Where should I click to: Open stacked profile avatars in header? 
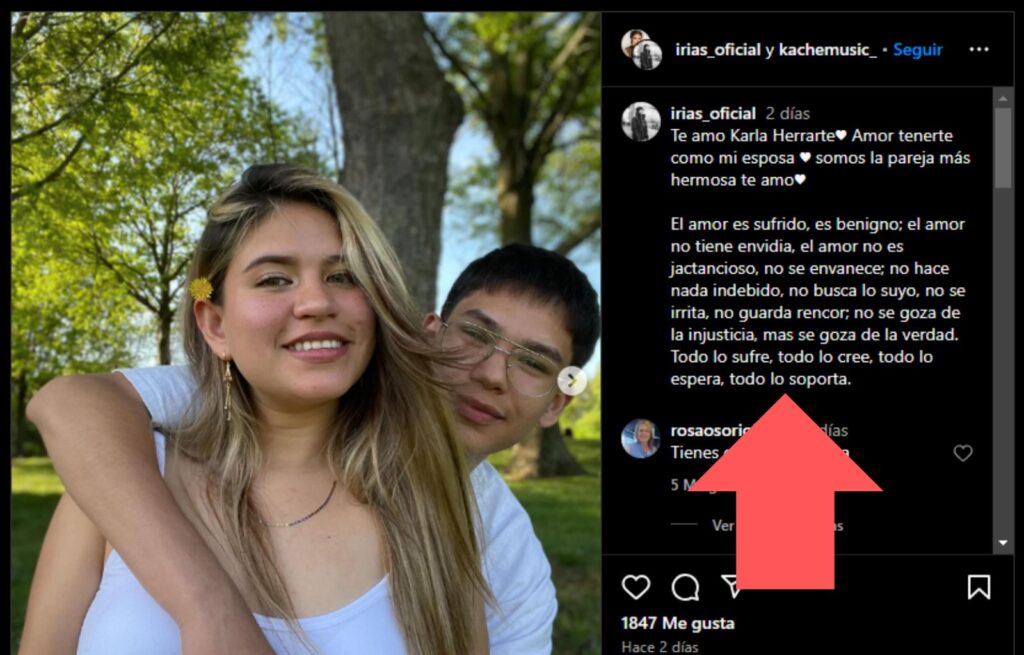(x=641, y=50)
